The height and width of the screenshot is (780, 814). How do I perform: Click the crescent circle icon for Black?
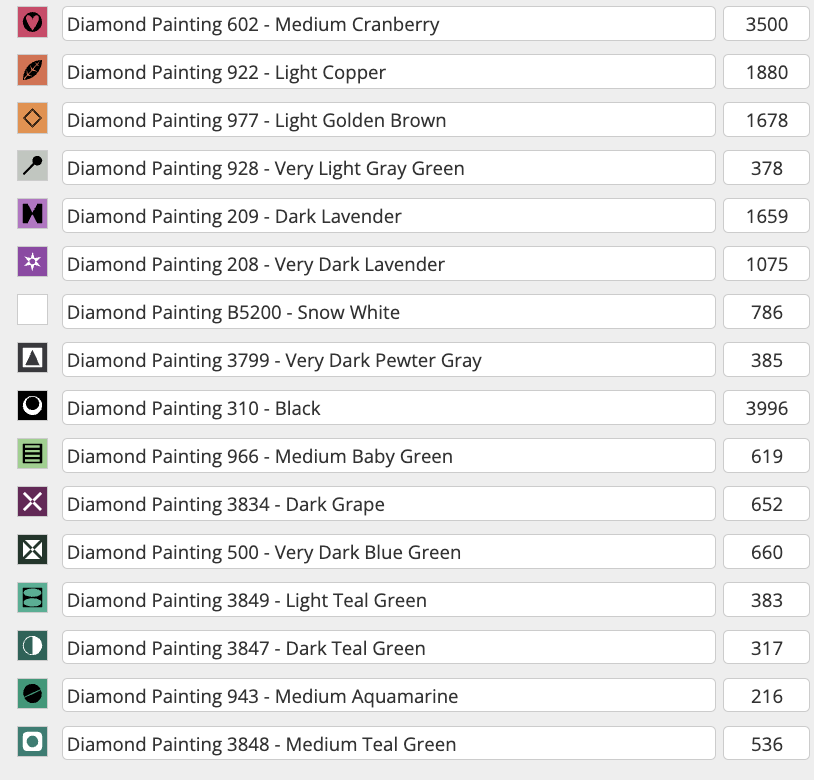click(x=32, y=408)
